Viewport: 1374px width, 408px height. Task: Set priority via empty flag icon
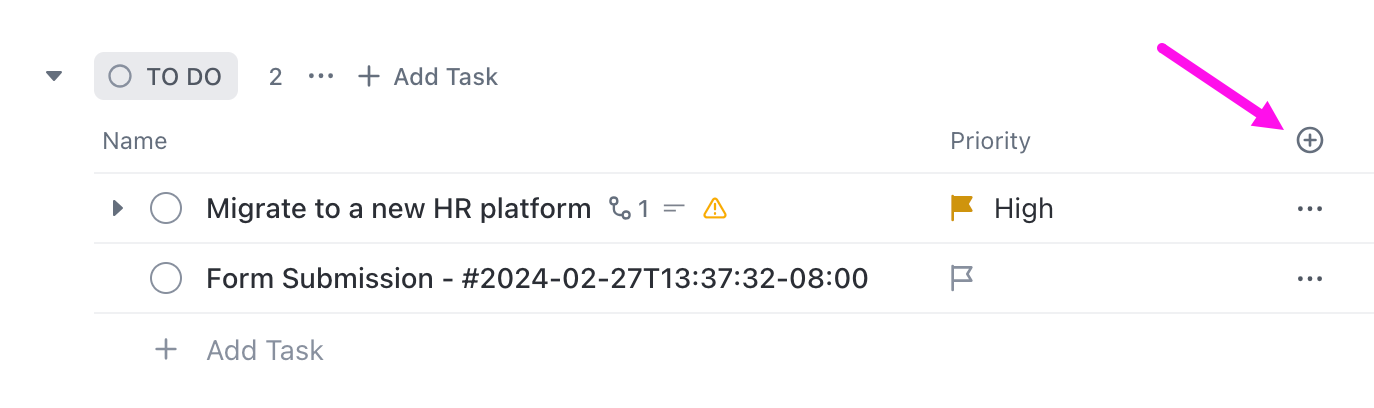(x=962, y=278)
